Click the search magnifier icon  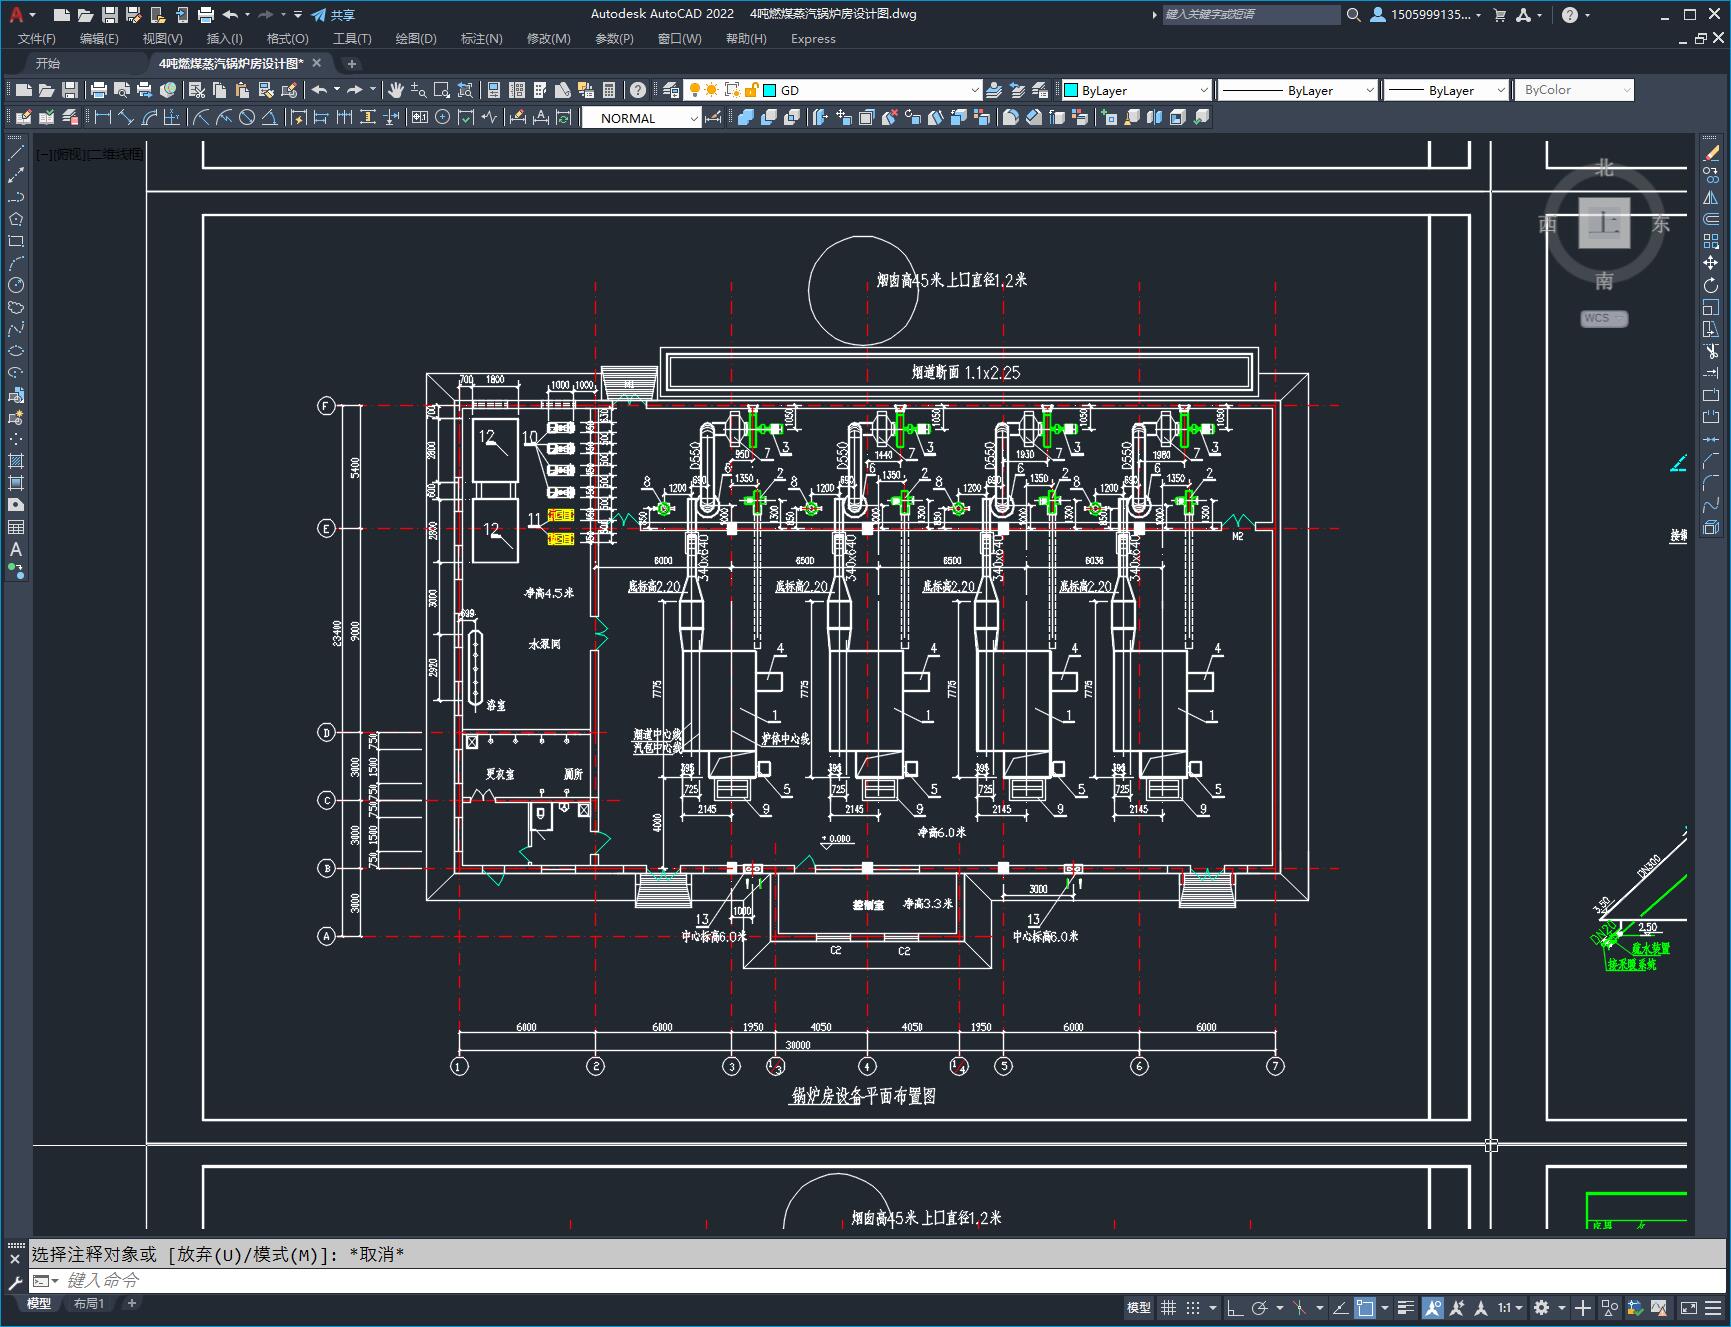click(1353, 15)
